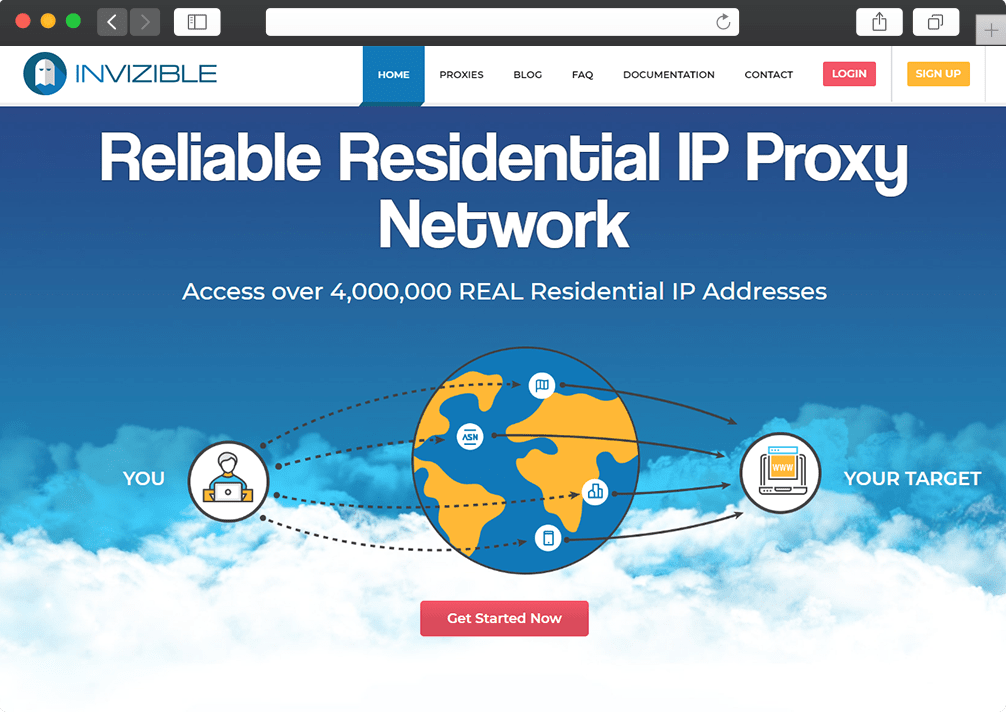Image resolution: width=1007 pixels, height=712 pixels.
Task: Click the Get Started Now button
Action: click(x=504, y=618)
